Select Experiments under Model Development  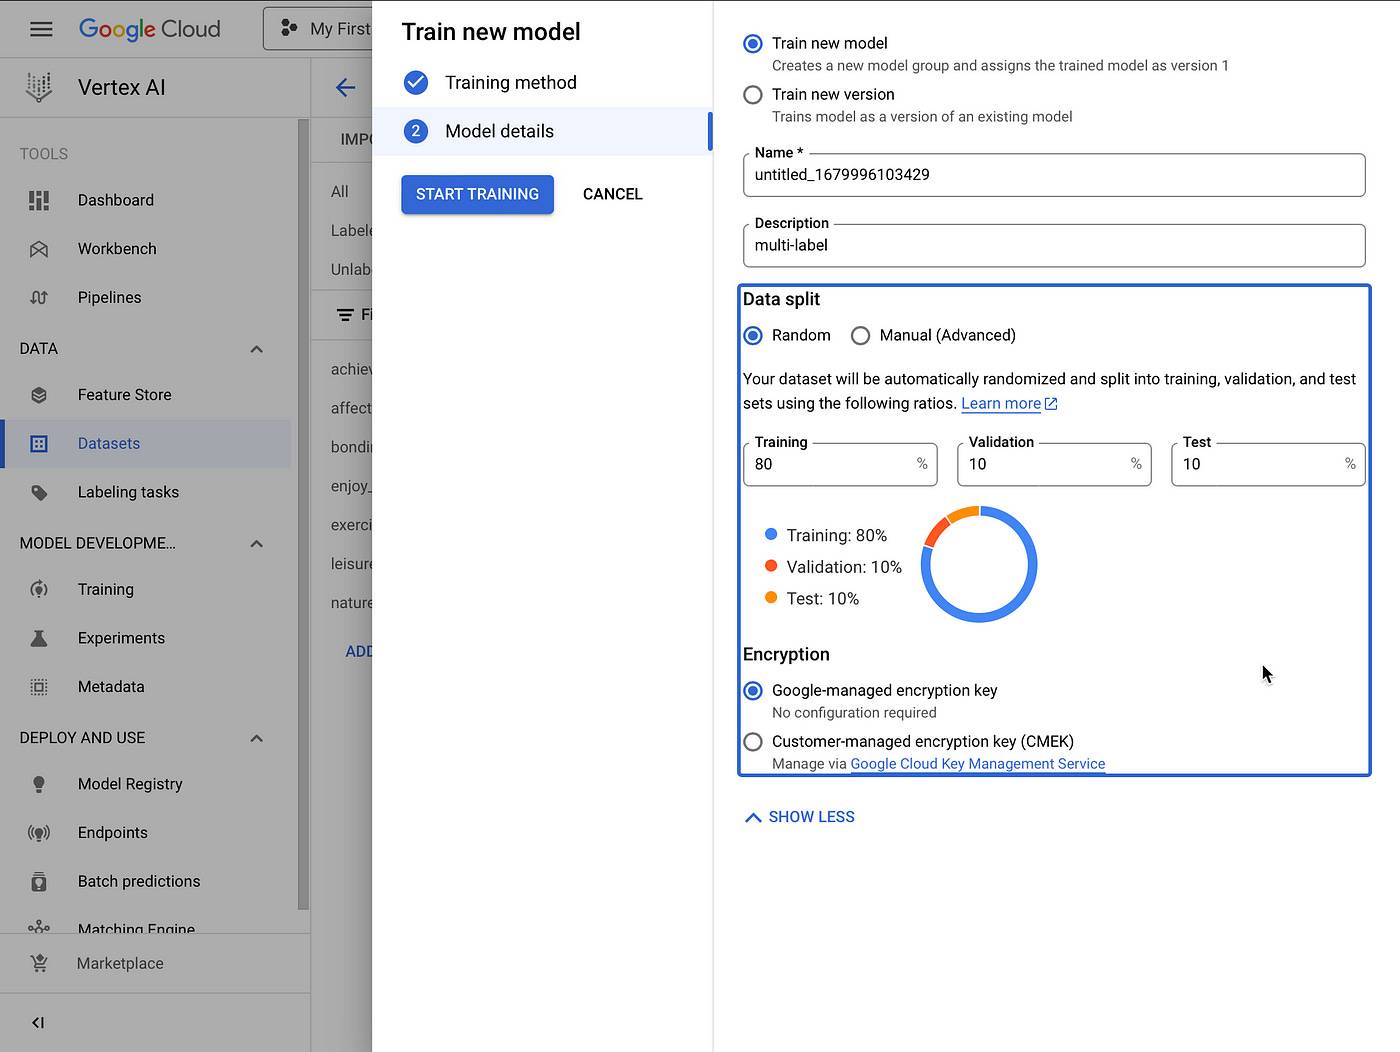121,638
